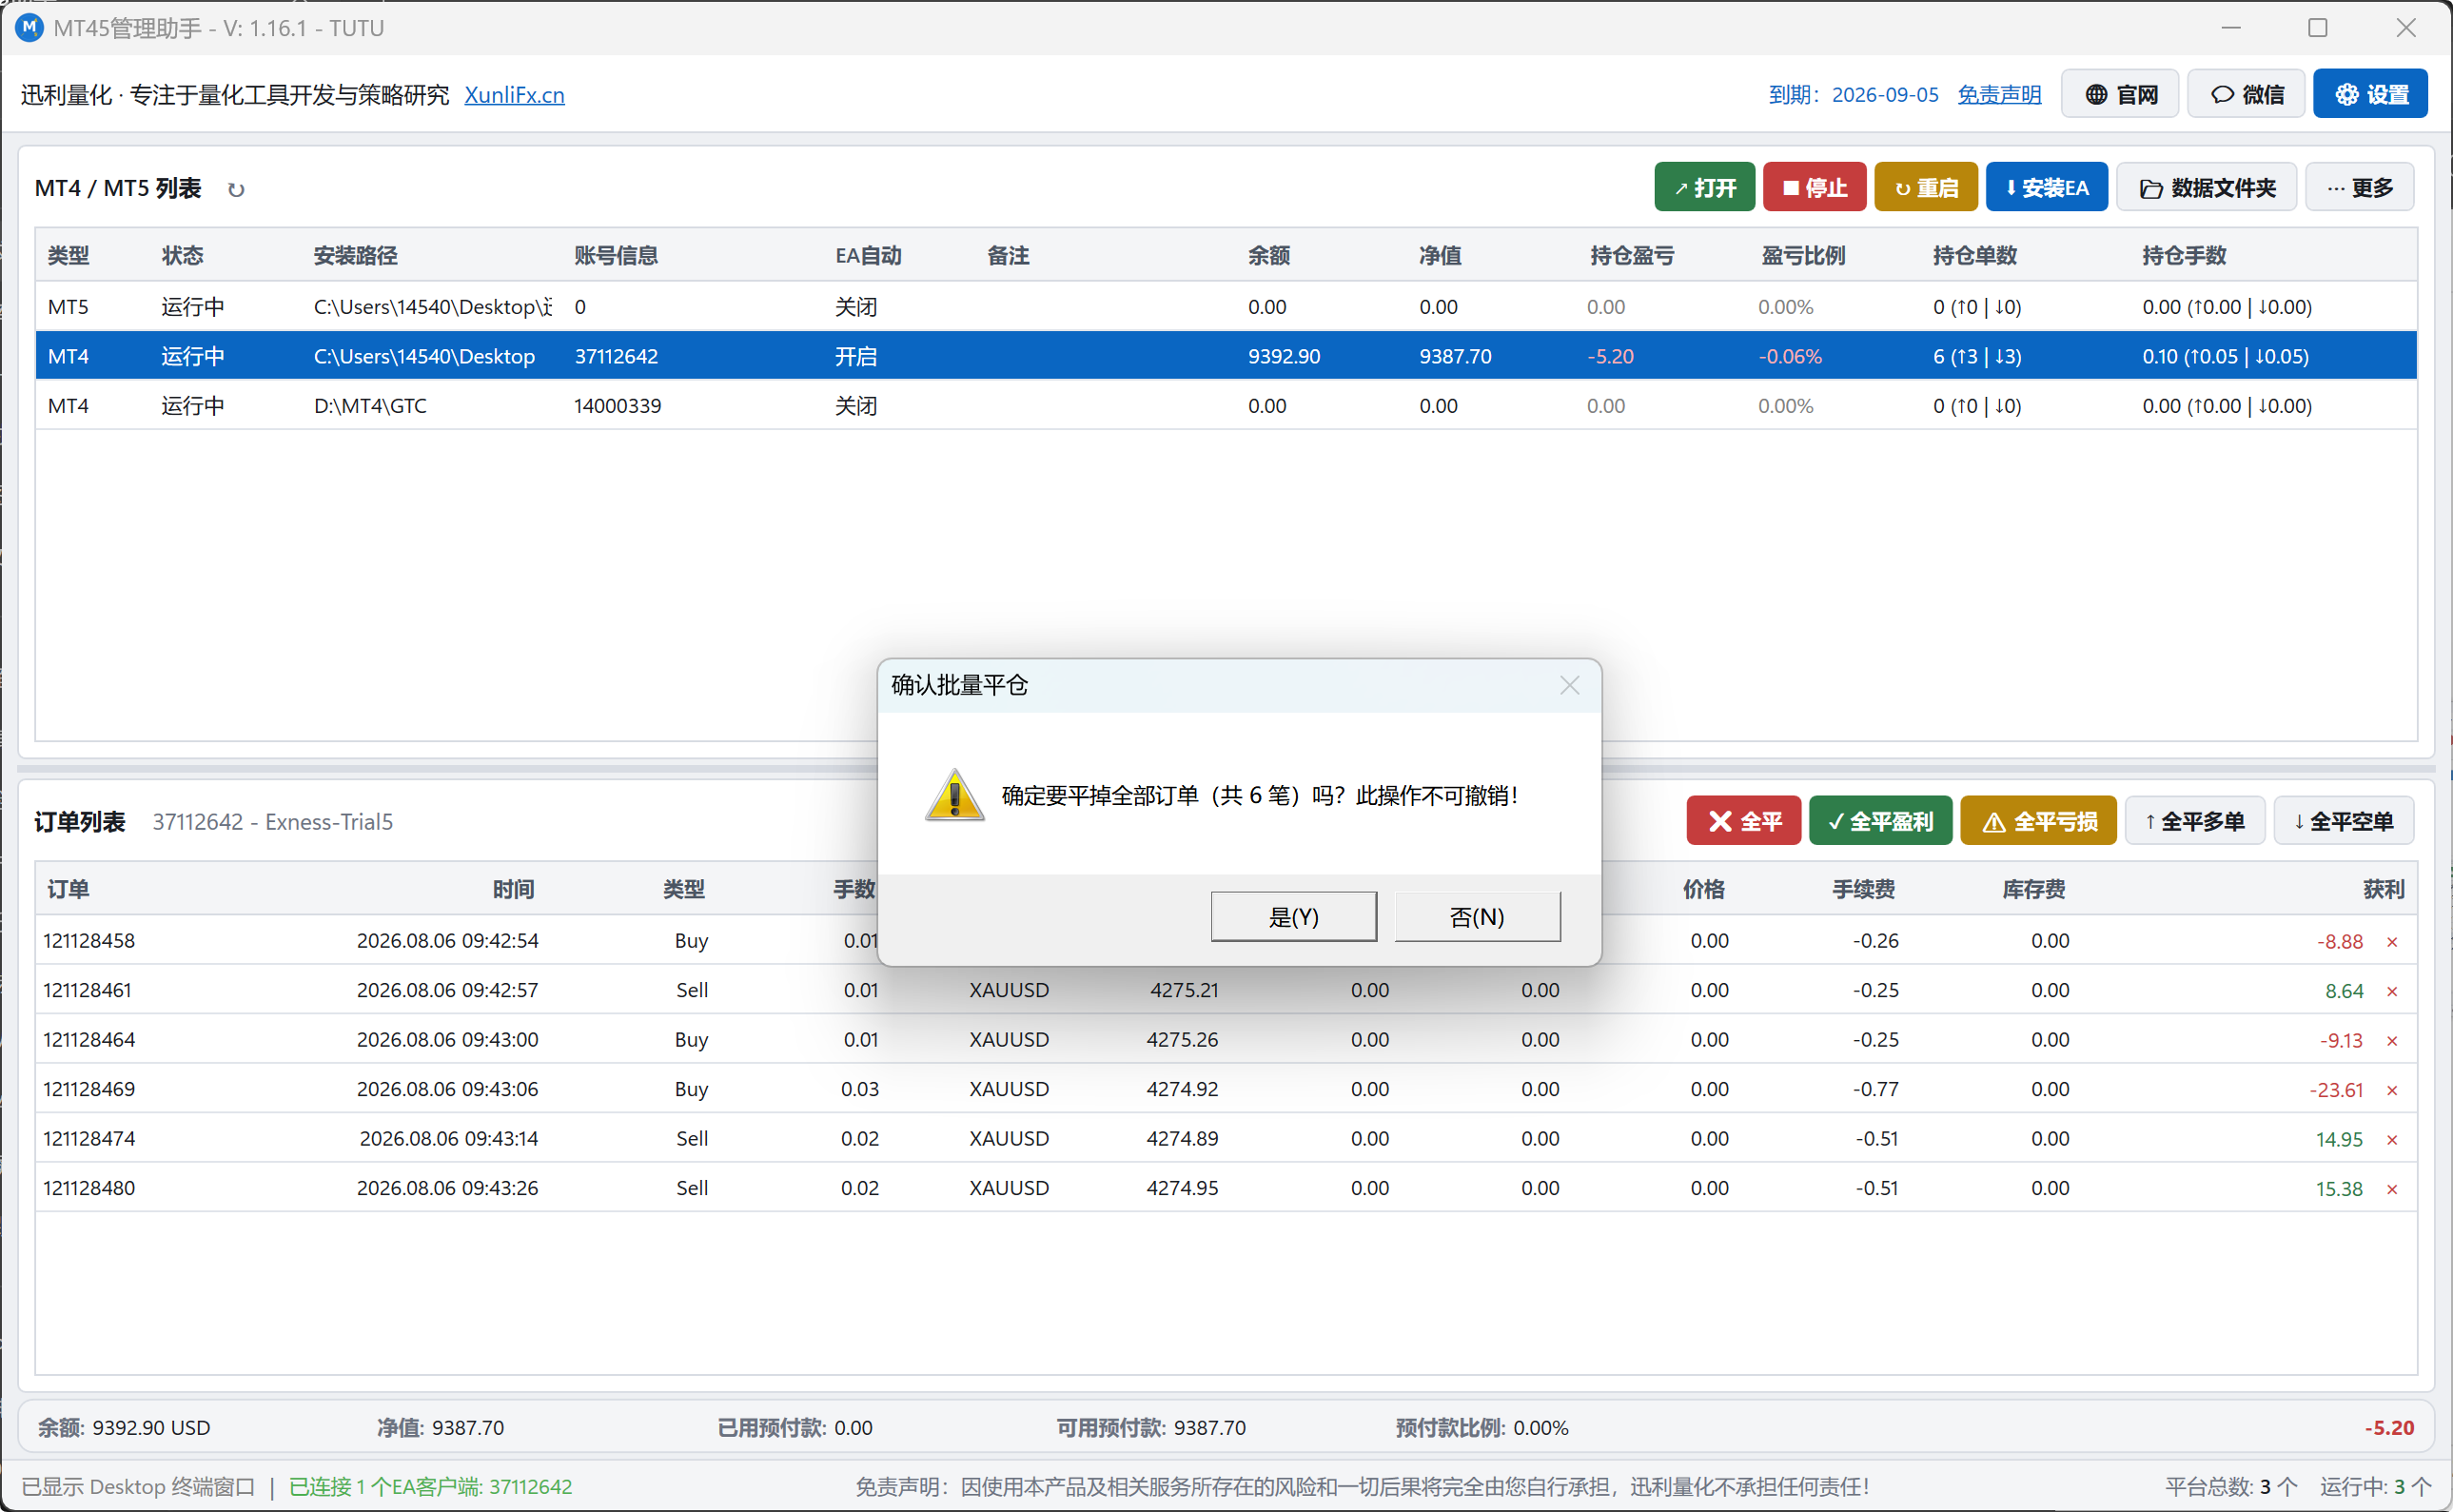2453x1512 pixels.
Task: Open 设置 settings
Action: 2371,94
